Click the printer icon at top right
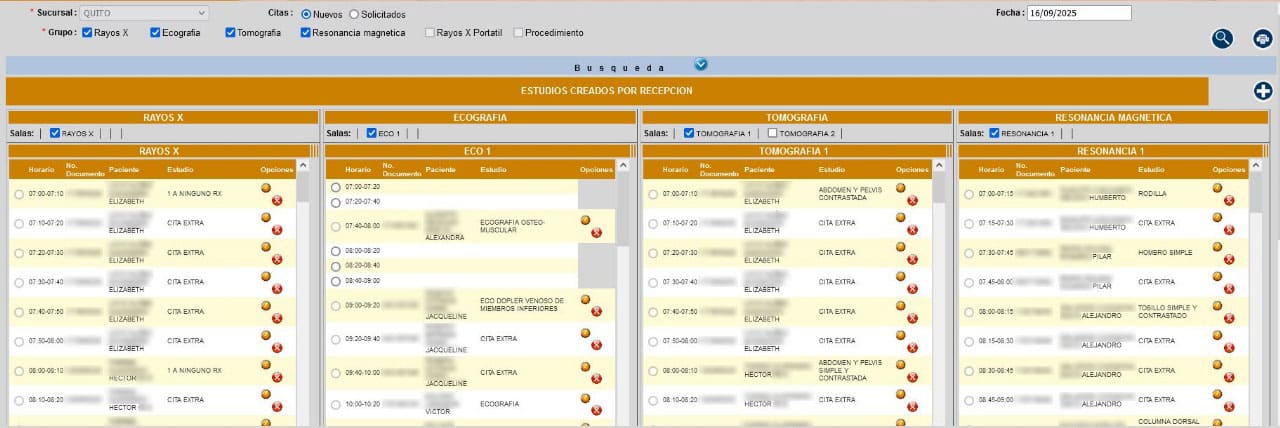Screen dimensions: 1280x428 point(1263,39)
